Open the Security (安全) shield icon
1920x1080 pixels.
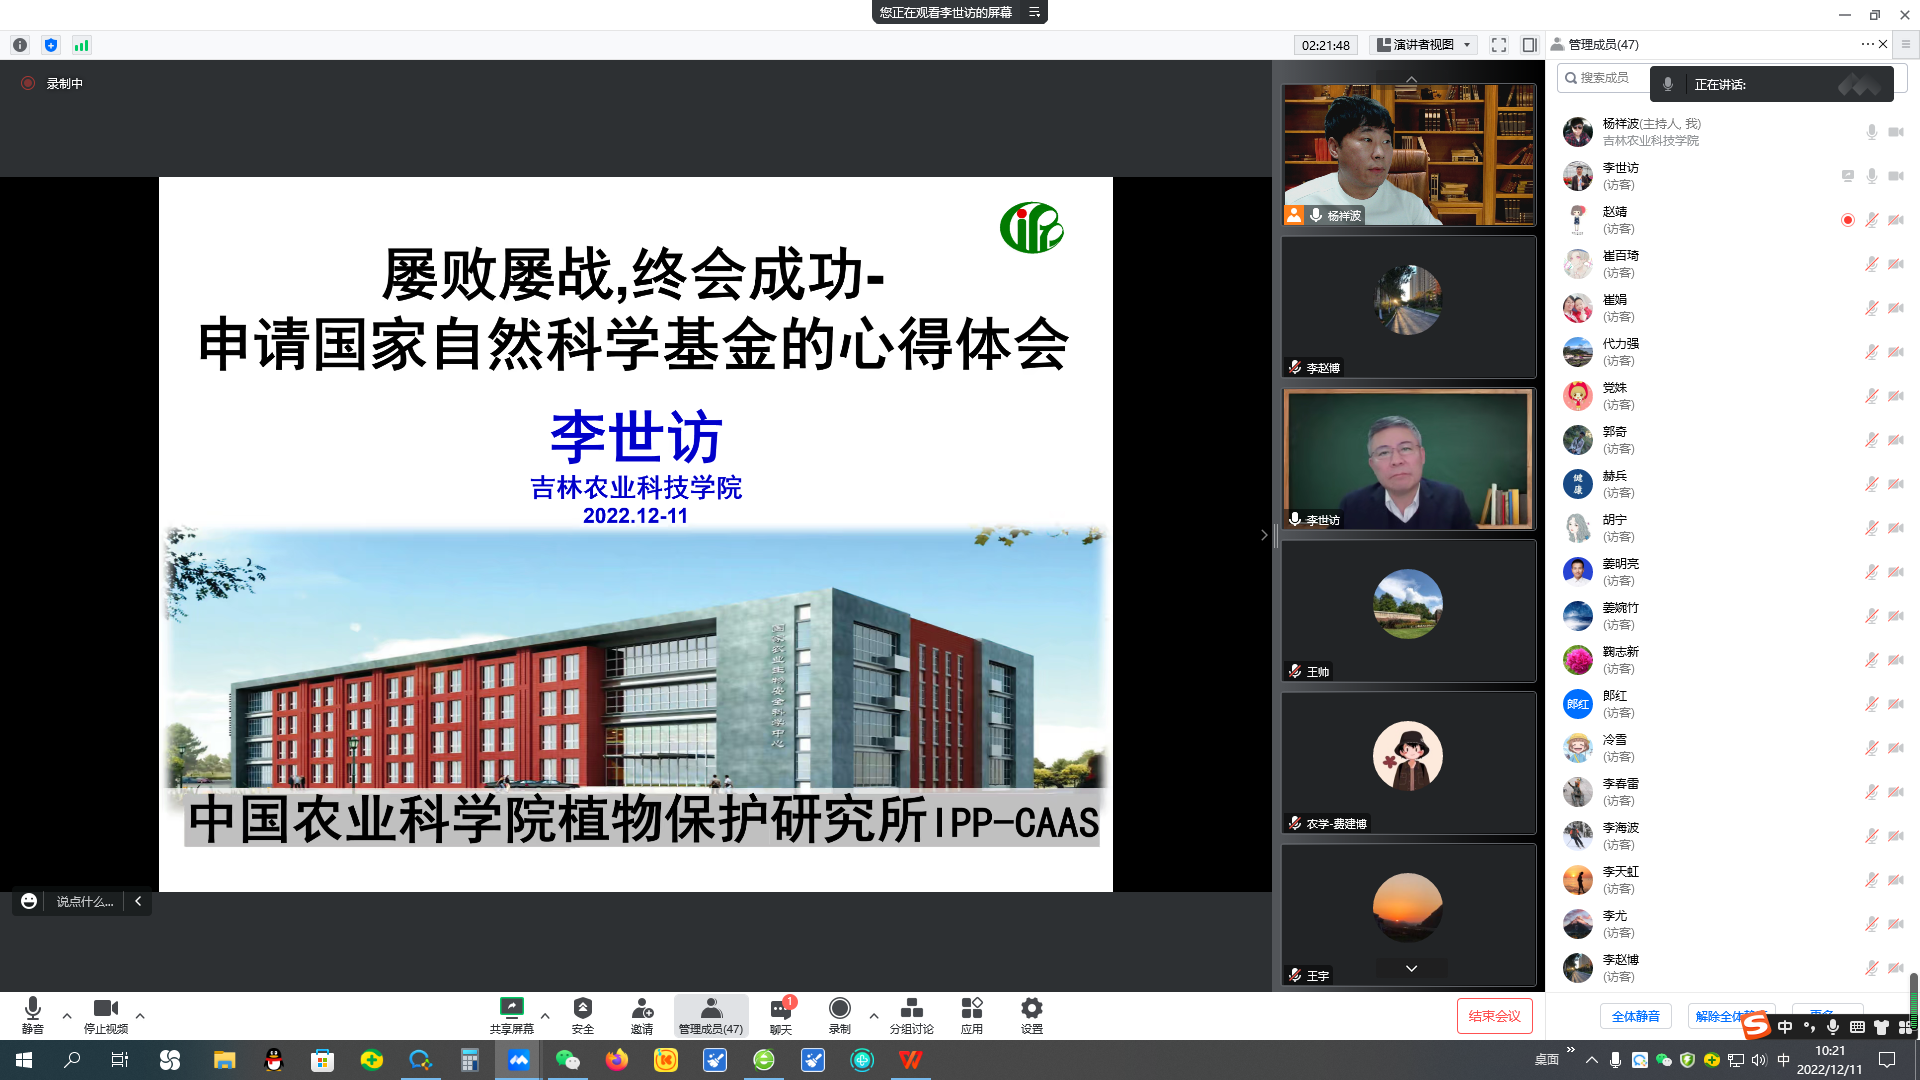582,1008
